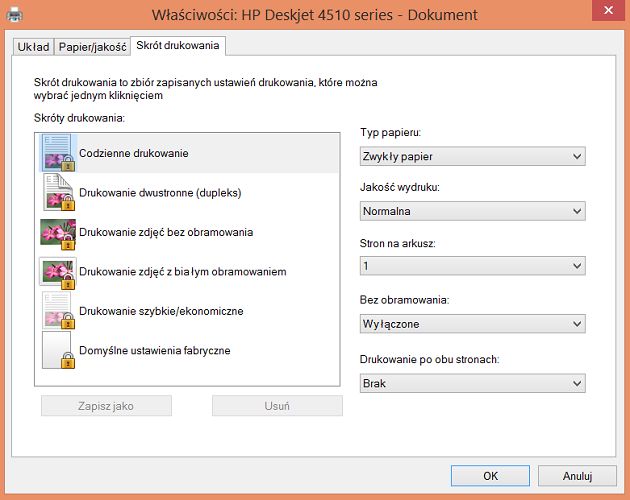
Task: Open the Stron na arkusz dropdown
Action: click(x=472, y=266)
